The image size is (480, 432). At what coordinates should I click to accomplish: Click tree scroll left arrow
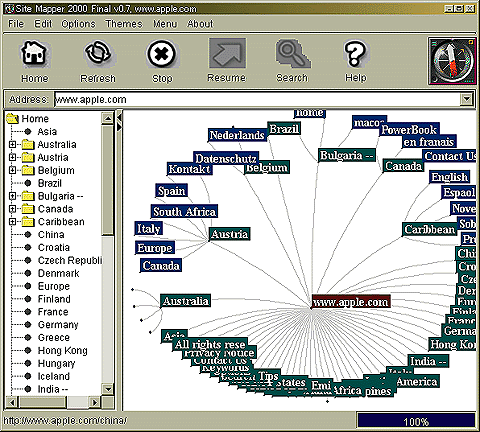pos(13,402)
